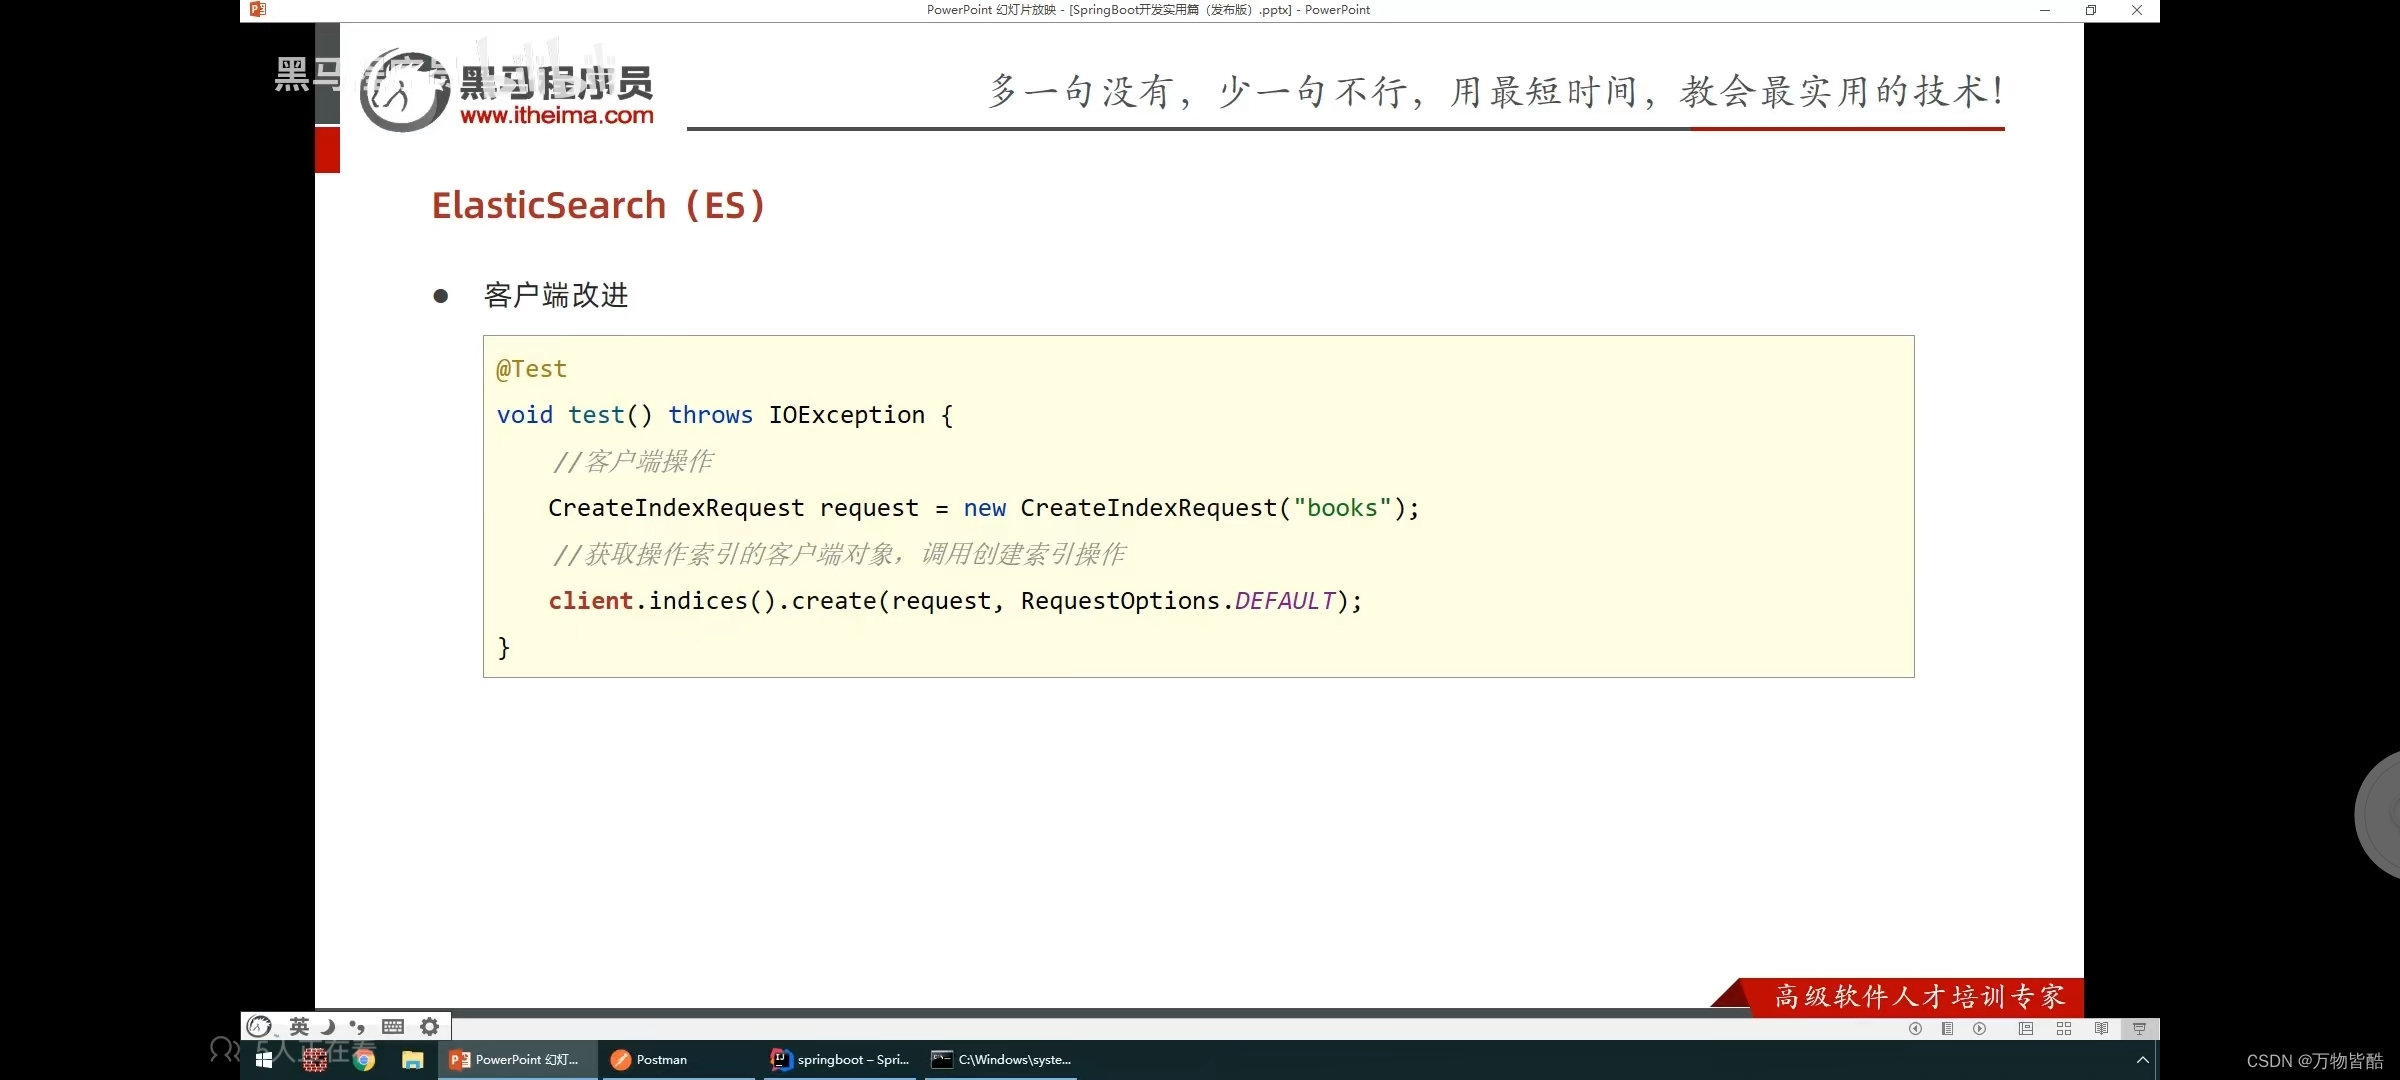
Task: Switch to Slide Sorter view icon
Action: point(2063,1028)
